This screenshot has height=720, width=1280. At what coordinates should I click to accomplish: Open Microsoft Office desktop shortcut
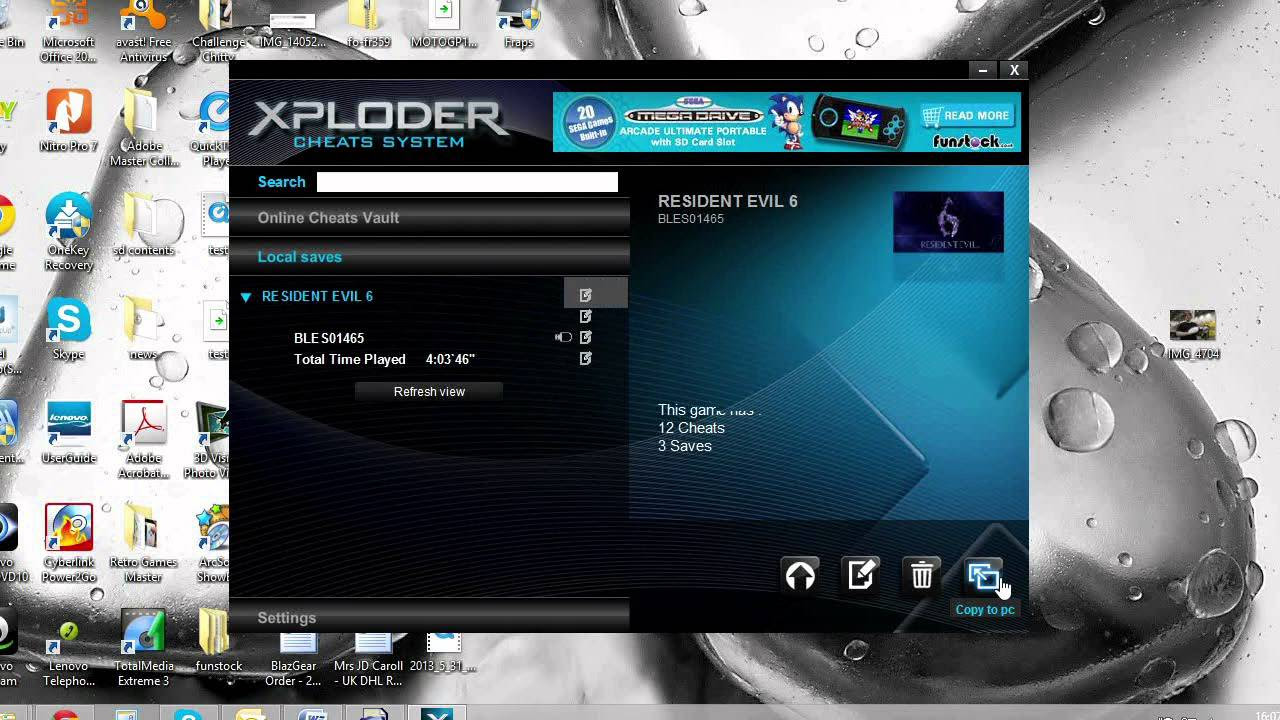tap(68, 32)
